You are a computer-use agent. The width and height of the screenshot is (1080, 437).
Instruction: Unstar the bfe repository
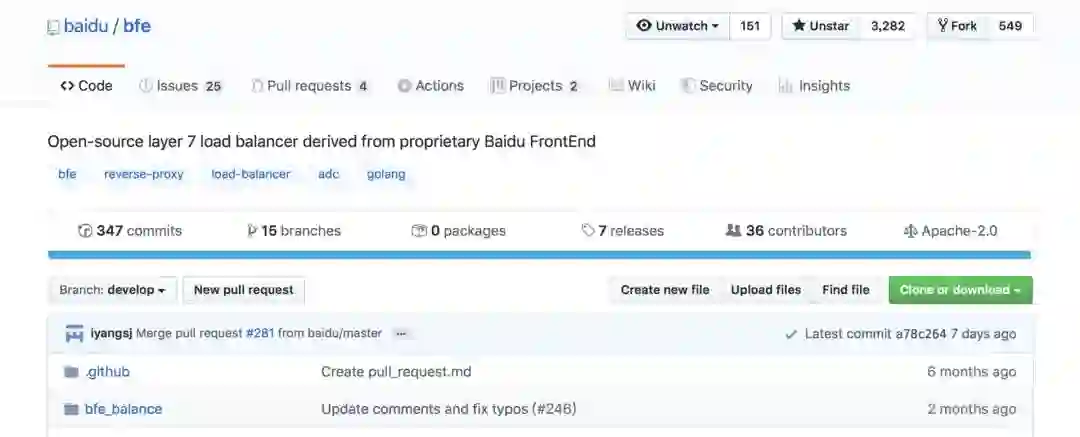pos(822,26)
